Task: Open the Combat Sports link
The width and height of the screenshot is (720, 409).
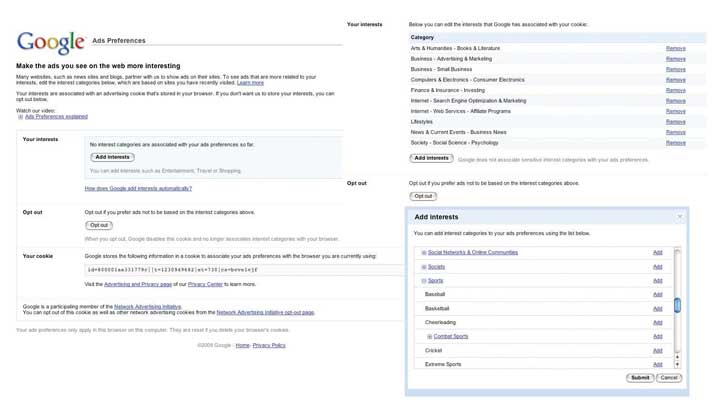Action: (x=451, y=337)
